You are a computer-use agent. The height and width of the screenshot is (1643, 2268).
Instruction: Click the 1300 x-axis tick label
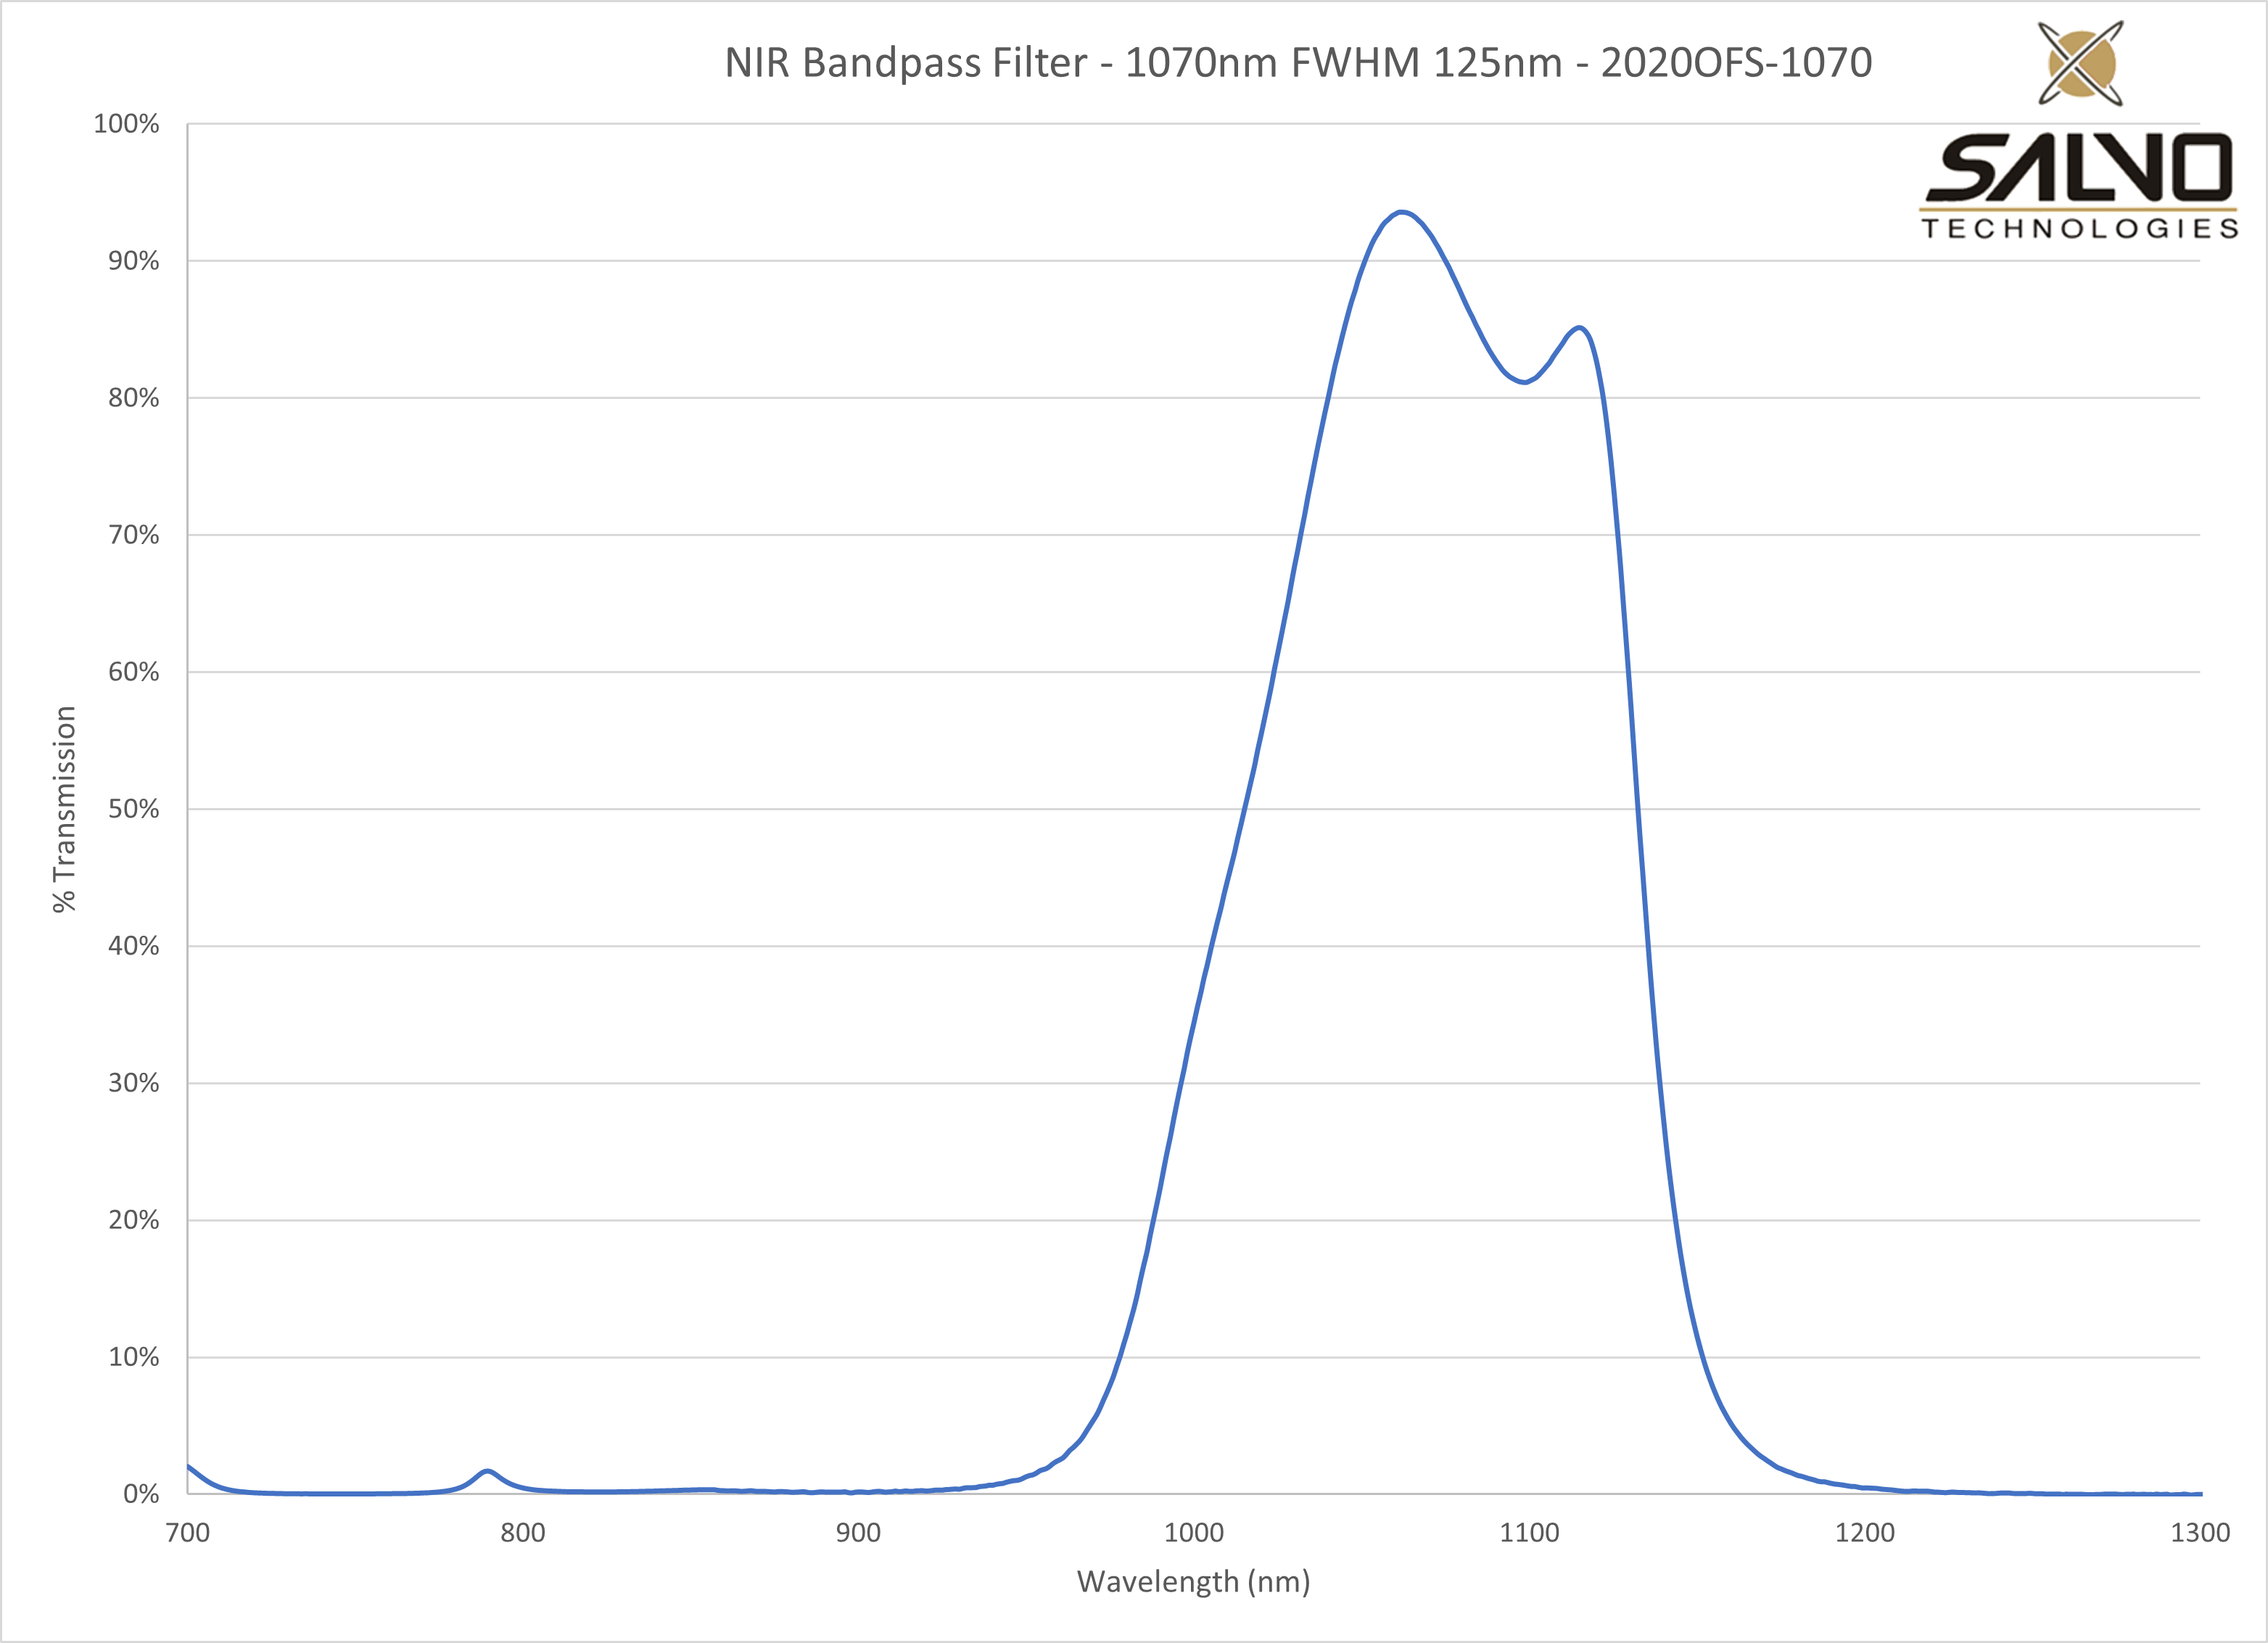coord(2200,1533)
